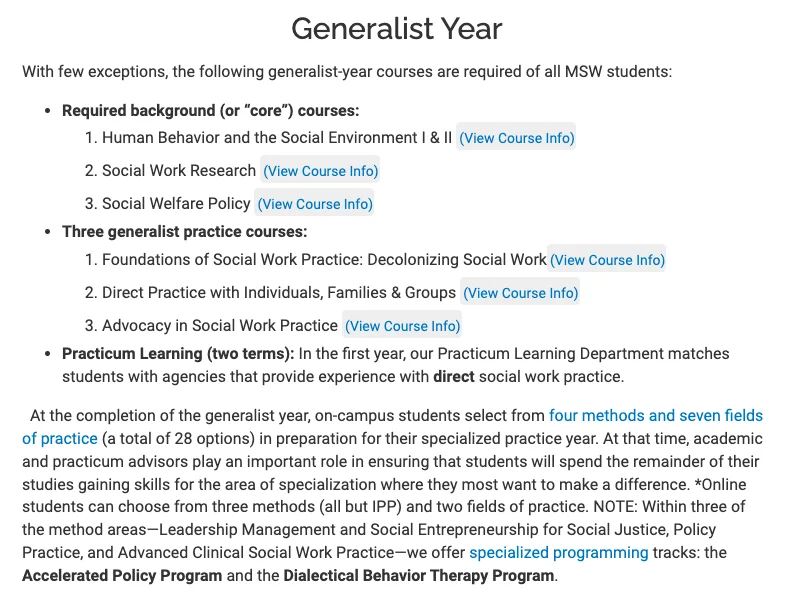View Course Info for Advocacy in Social Work

point(402,326)
